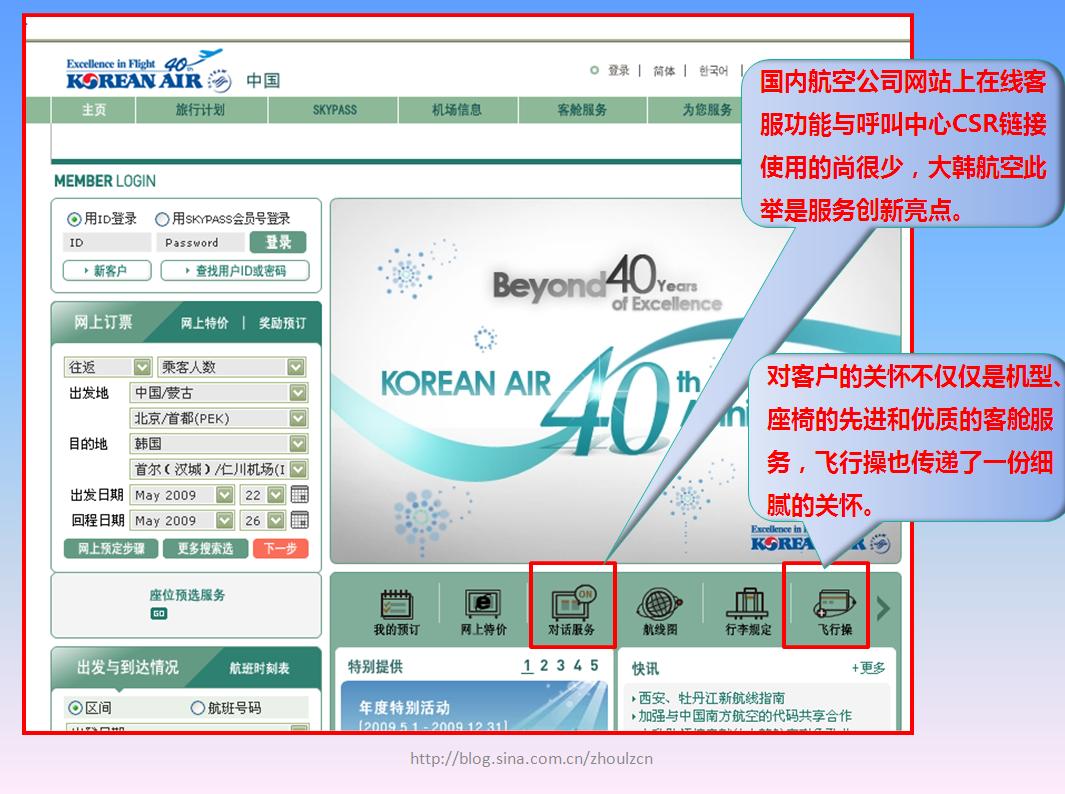Open calendar picker for 回程日期
The image size is (1065, 794).
tap(300, 520)
